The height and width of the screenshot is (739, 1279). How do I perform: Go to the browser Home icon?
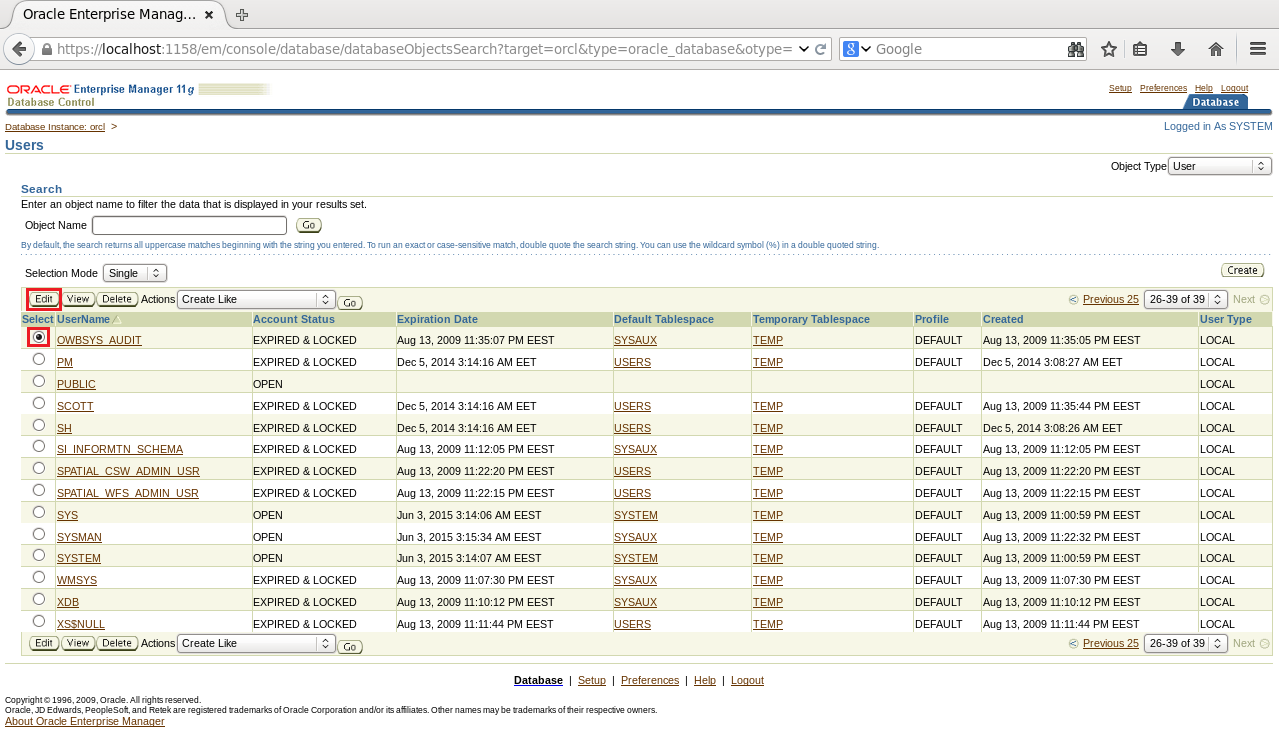[x=1216, y=49]
